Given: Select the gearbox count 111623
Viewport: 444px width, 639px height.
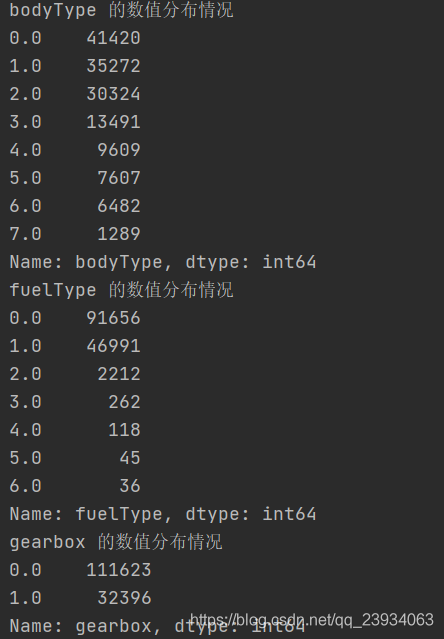Looking at the screenshot, I should 119,570.
